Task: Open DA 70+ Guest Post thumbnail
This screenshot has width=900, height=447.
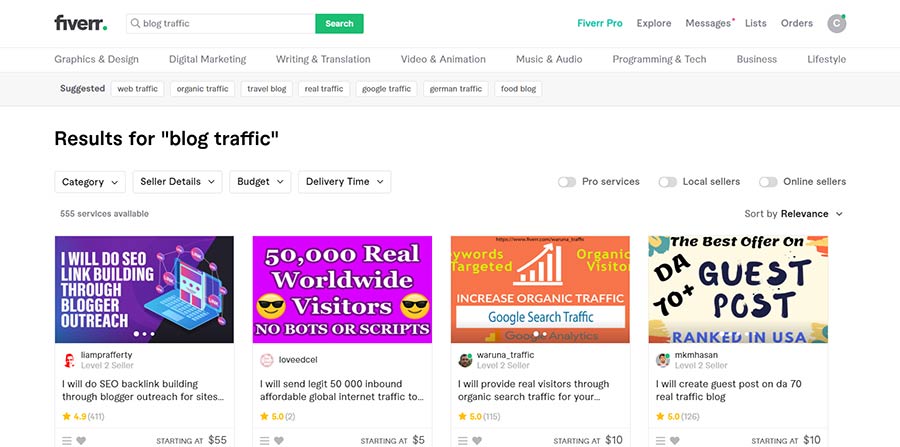Action: tap(738, 289)
